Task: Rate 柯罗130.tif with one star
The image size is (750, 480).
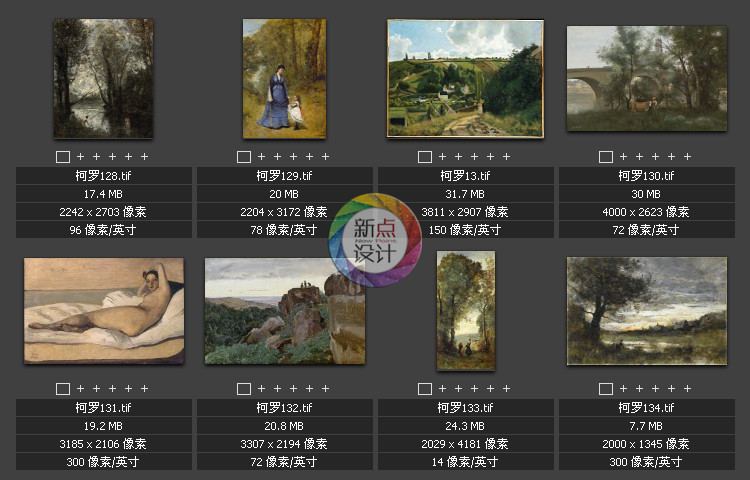Action: (x=624, y=156)
